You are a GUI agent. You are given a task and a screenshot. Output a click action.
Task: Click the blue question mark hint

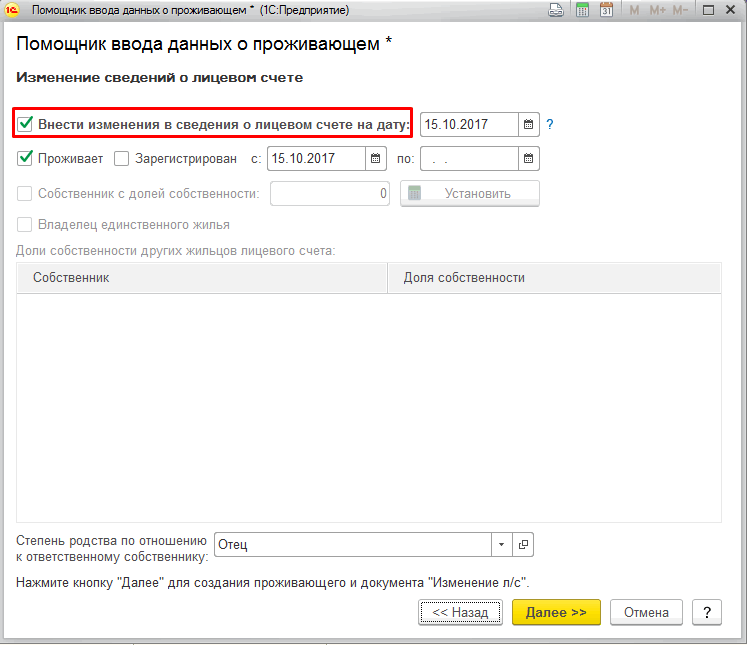[x=550, y=125]
